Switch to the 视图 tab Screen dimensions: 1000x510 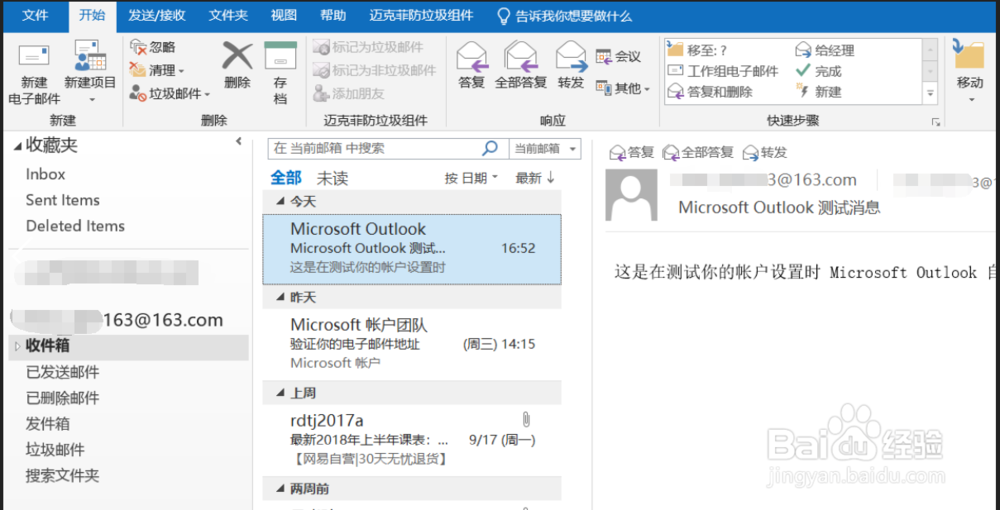point(284,16)
